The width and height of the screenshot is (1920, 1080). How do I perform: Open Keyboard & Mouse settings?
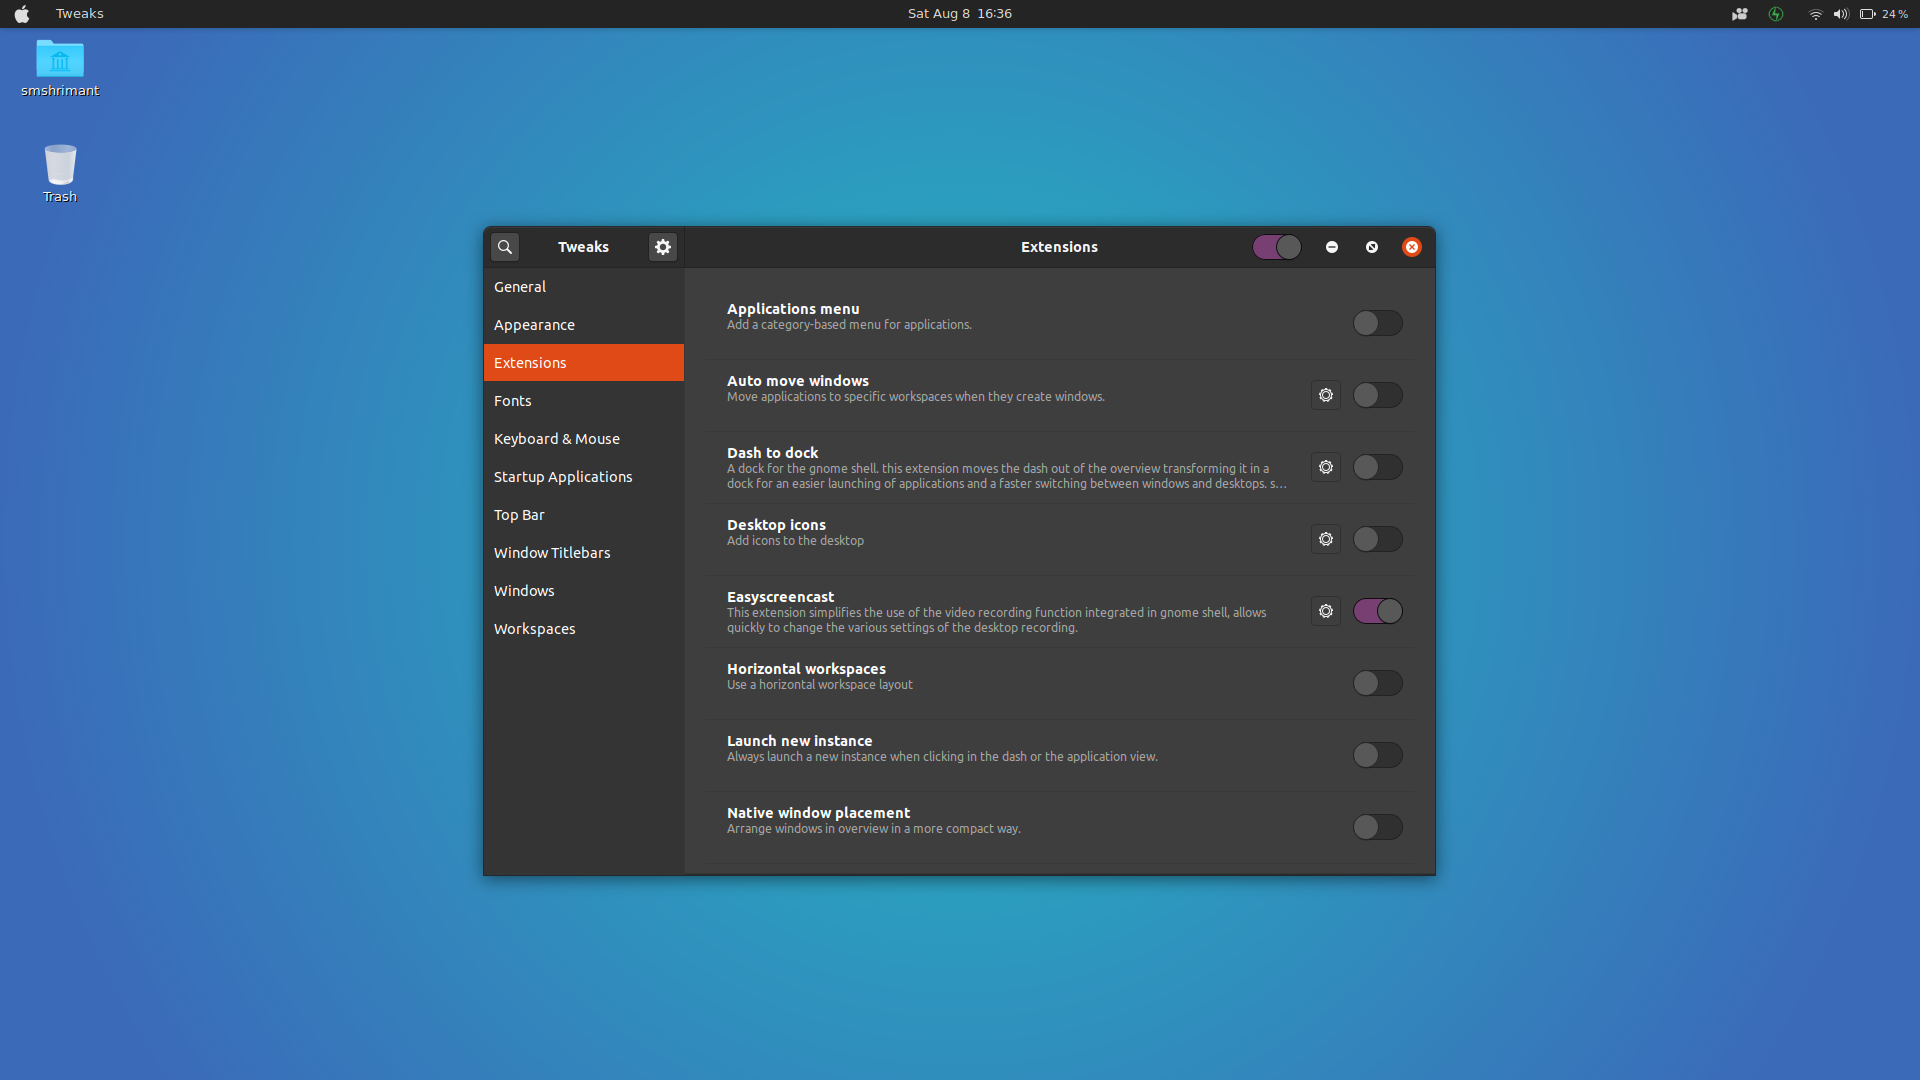coord(584,439)
